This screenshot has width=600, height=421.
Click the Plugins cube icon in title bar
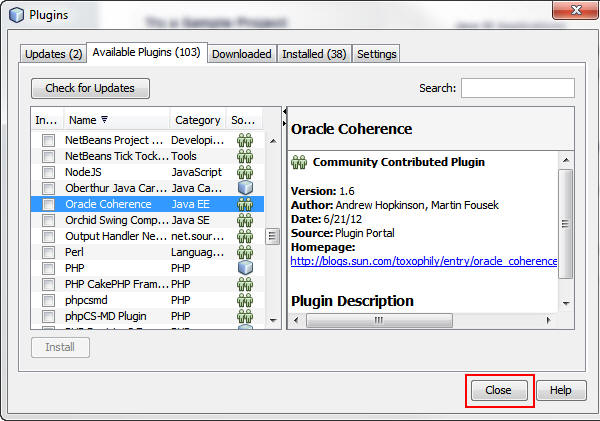(16, 15)
